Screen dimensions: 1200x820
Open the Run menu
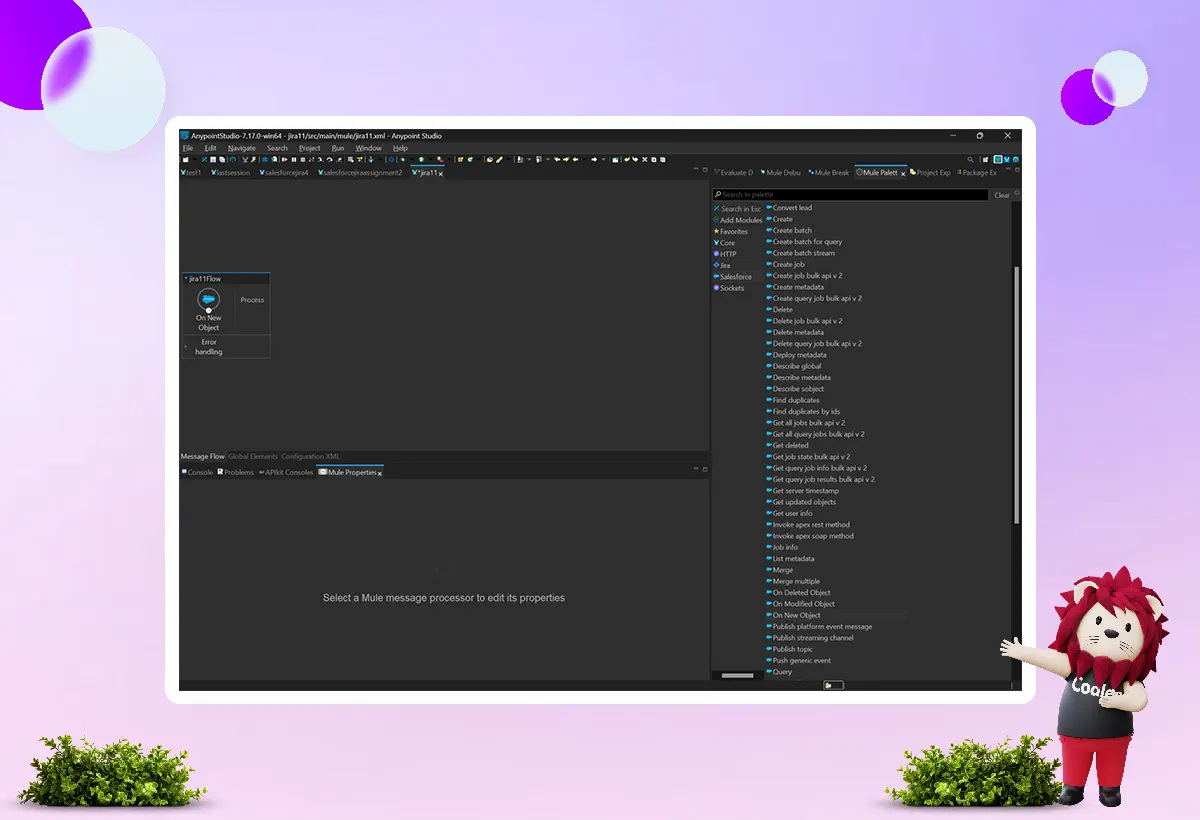click(338, 148)
